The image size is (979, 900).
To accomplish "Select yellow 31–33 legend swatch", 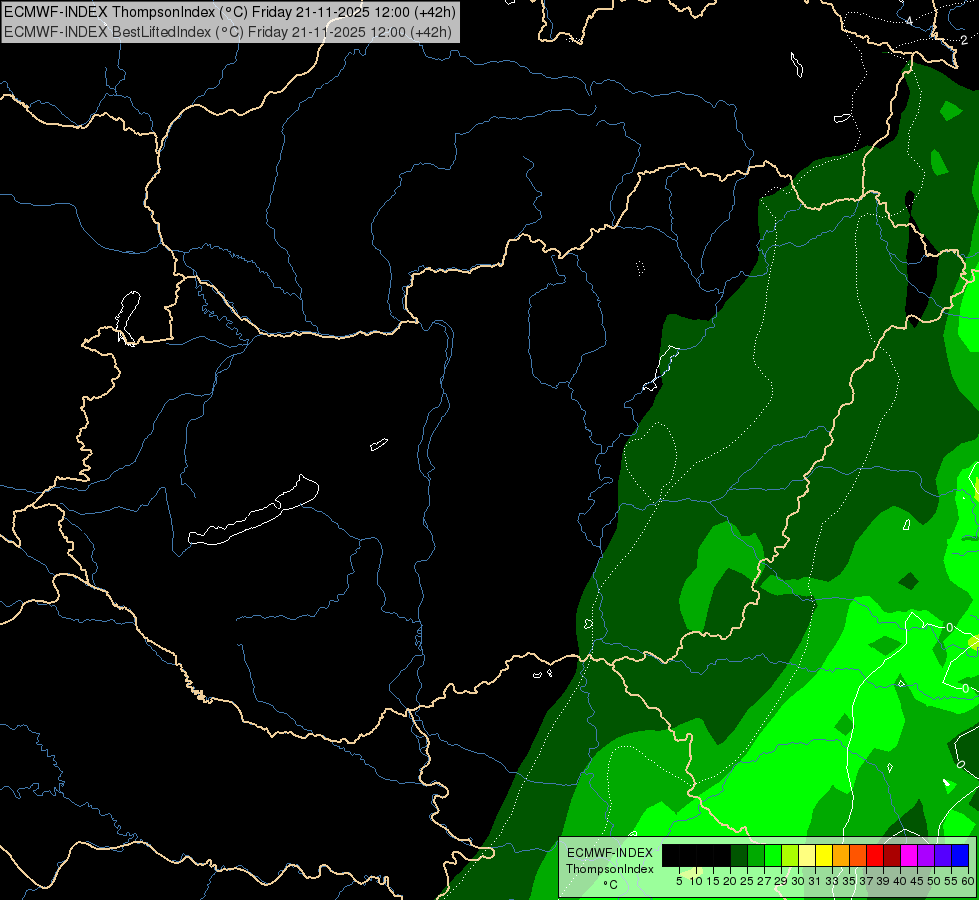I will coord(824,855).
